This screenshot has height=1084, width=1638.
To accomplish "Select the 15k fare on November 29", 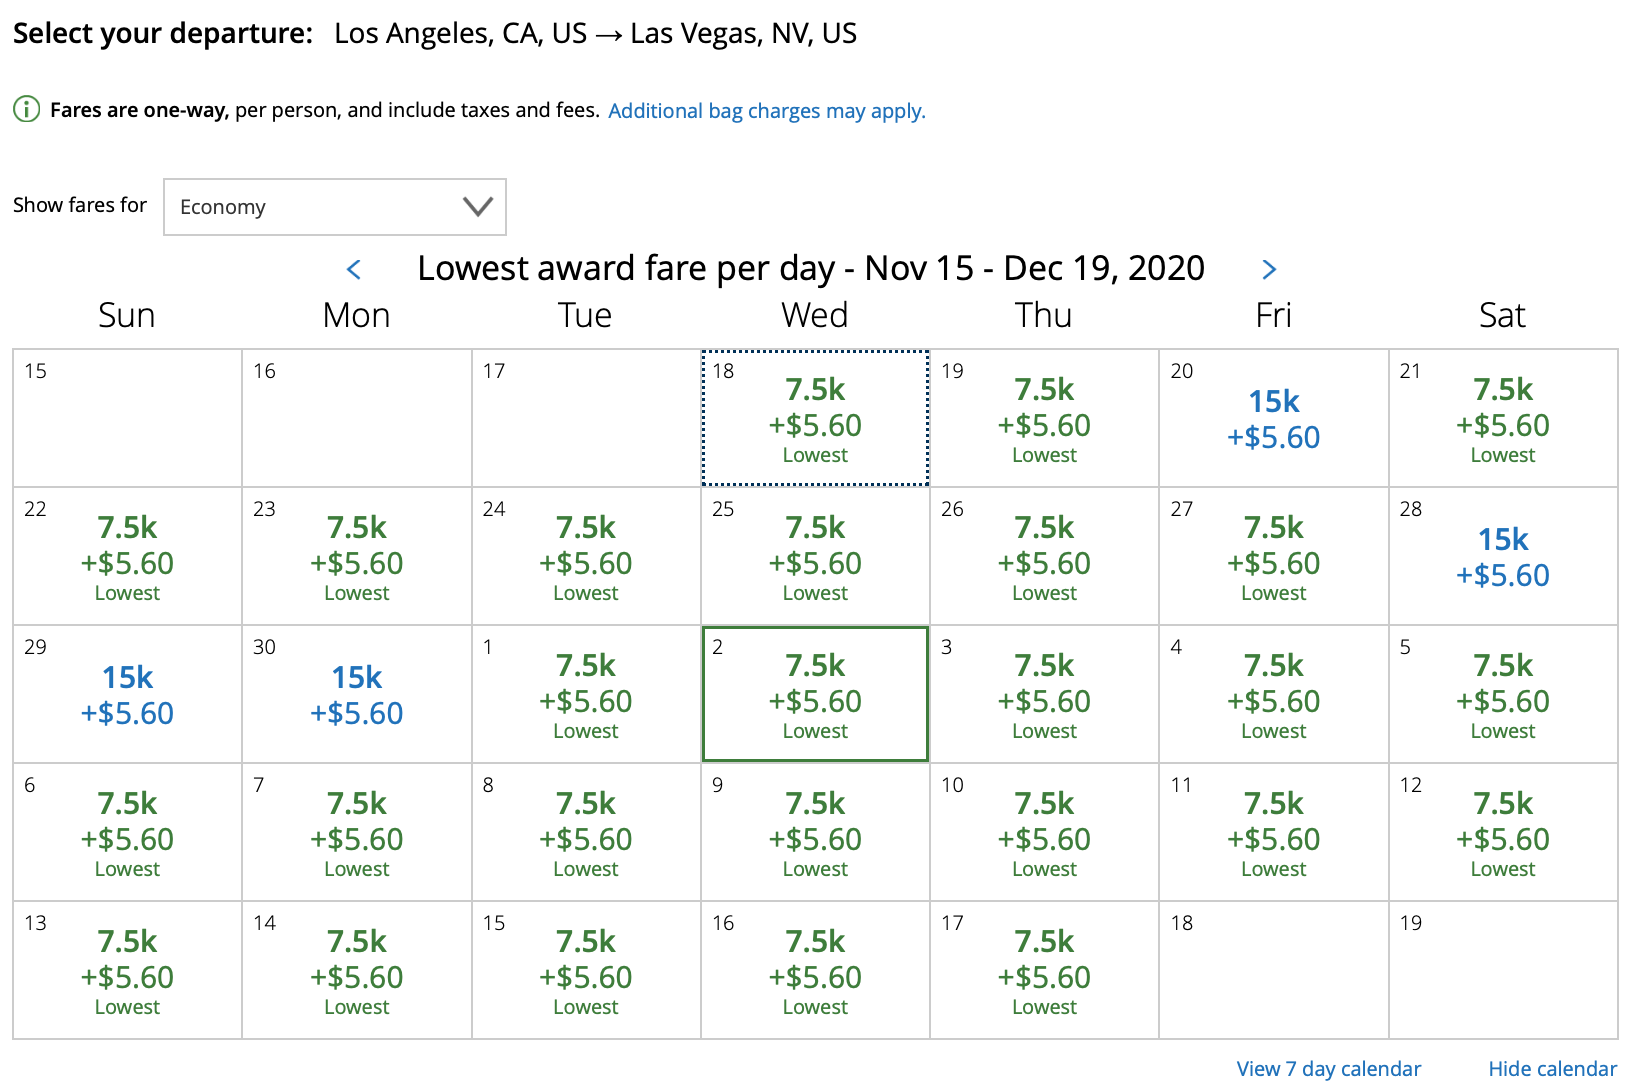I will click(x=126, y=694).
